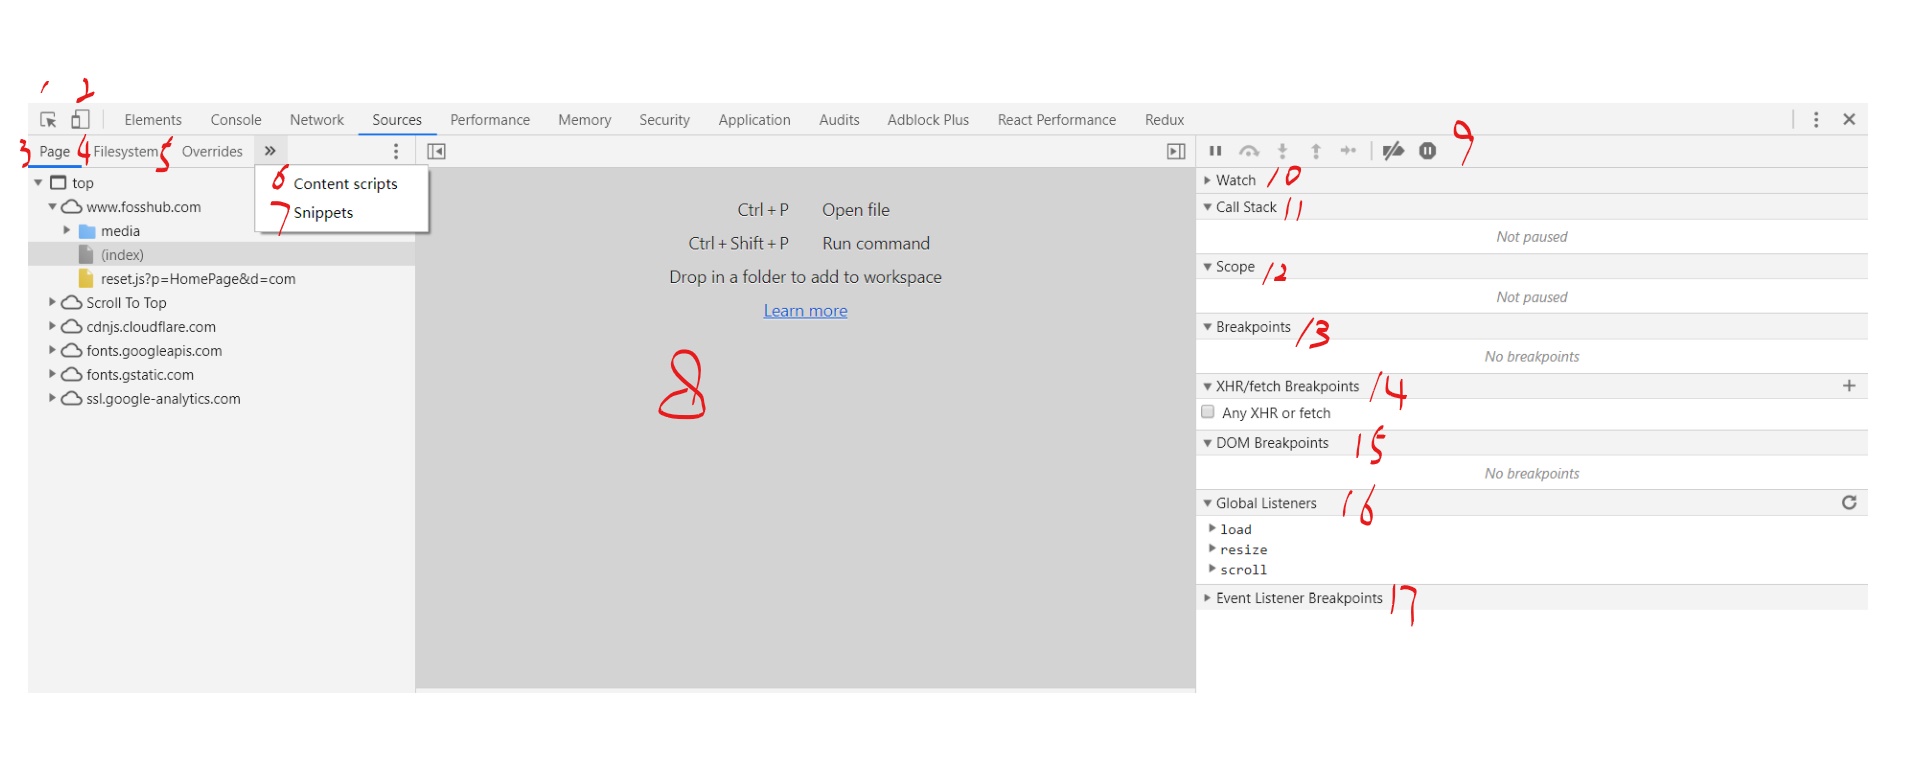
Task: Click the inspect element picker icon
Action: [48, 120]
